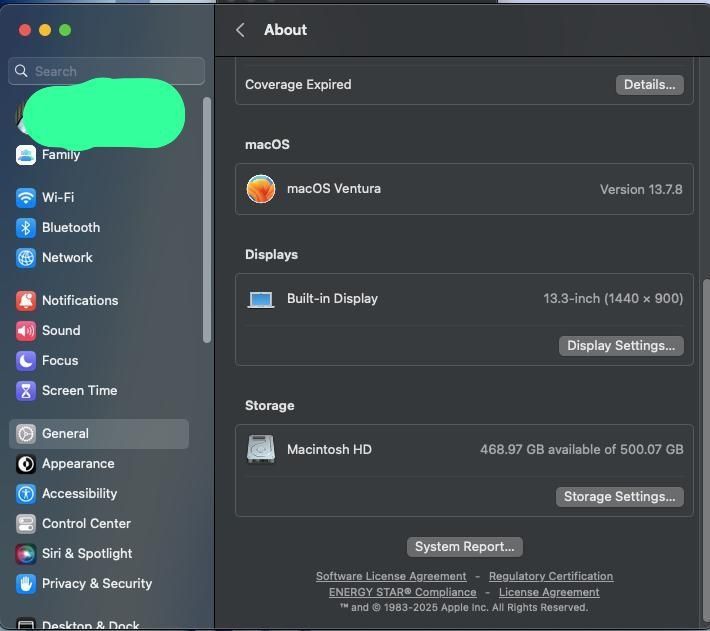Screen dimensions: 710x631
Task: Click the Screen Time hourglass icon
Action: [26, 391]
